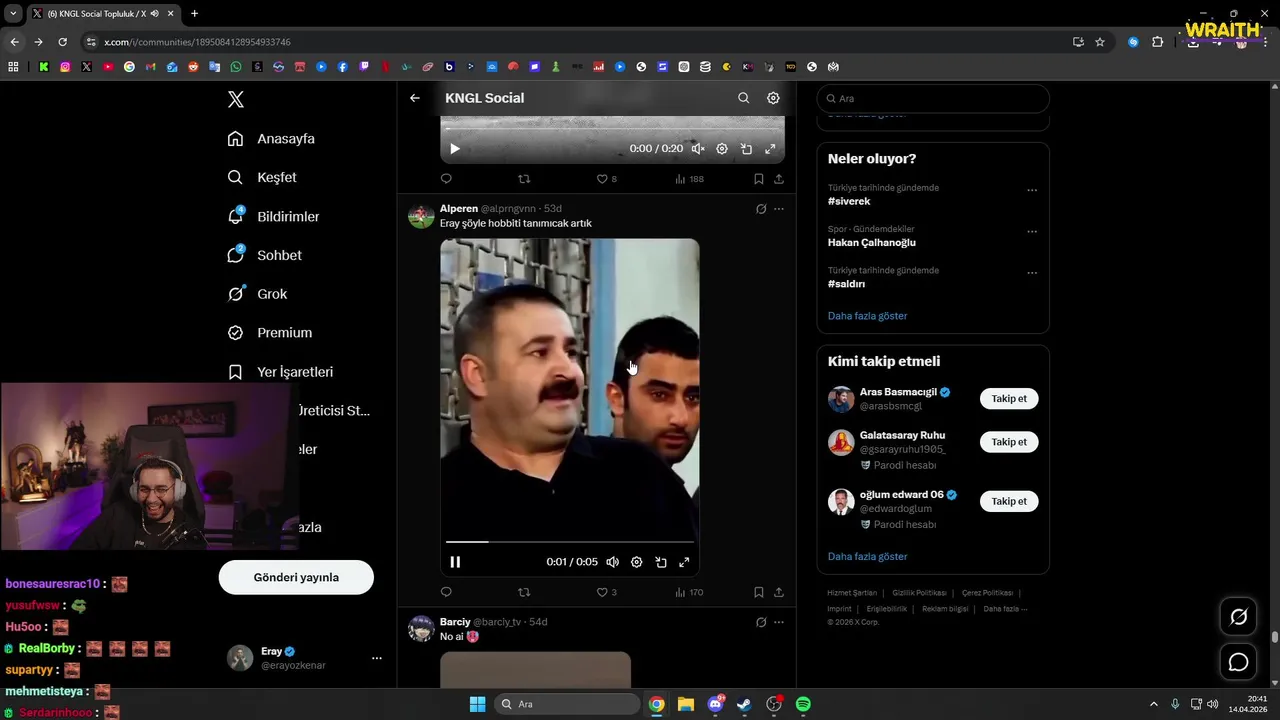Click the Gönderi yayınla button

(x=296, y=577)
